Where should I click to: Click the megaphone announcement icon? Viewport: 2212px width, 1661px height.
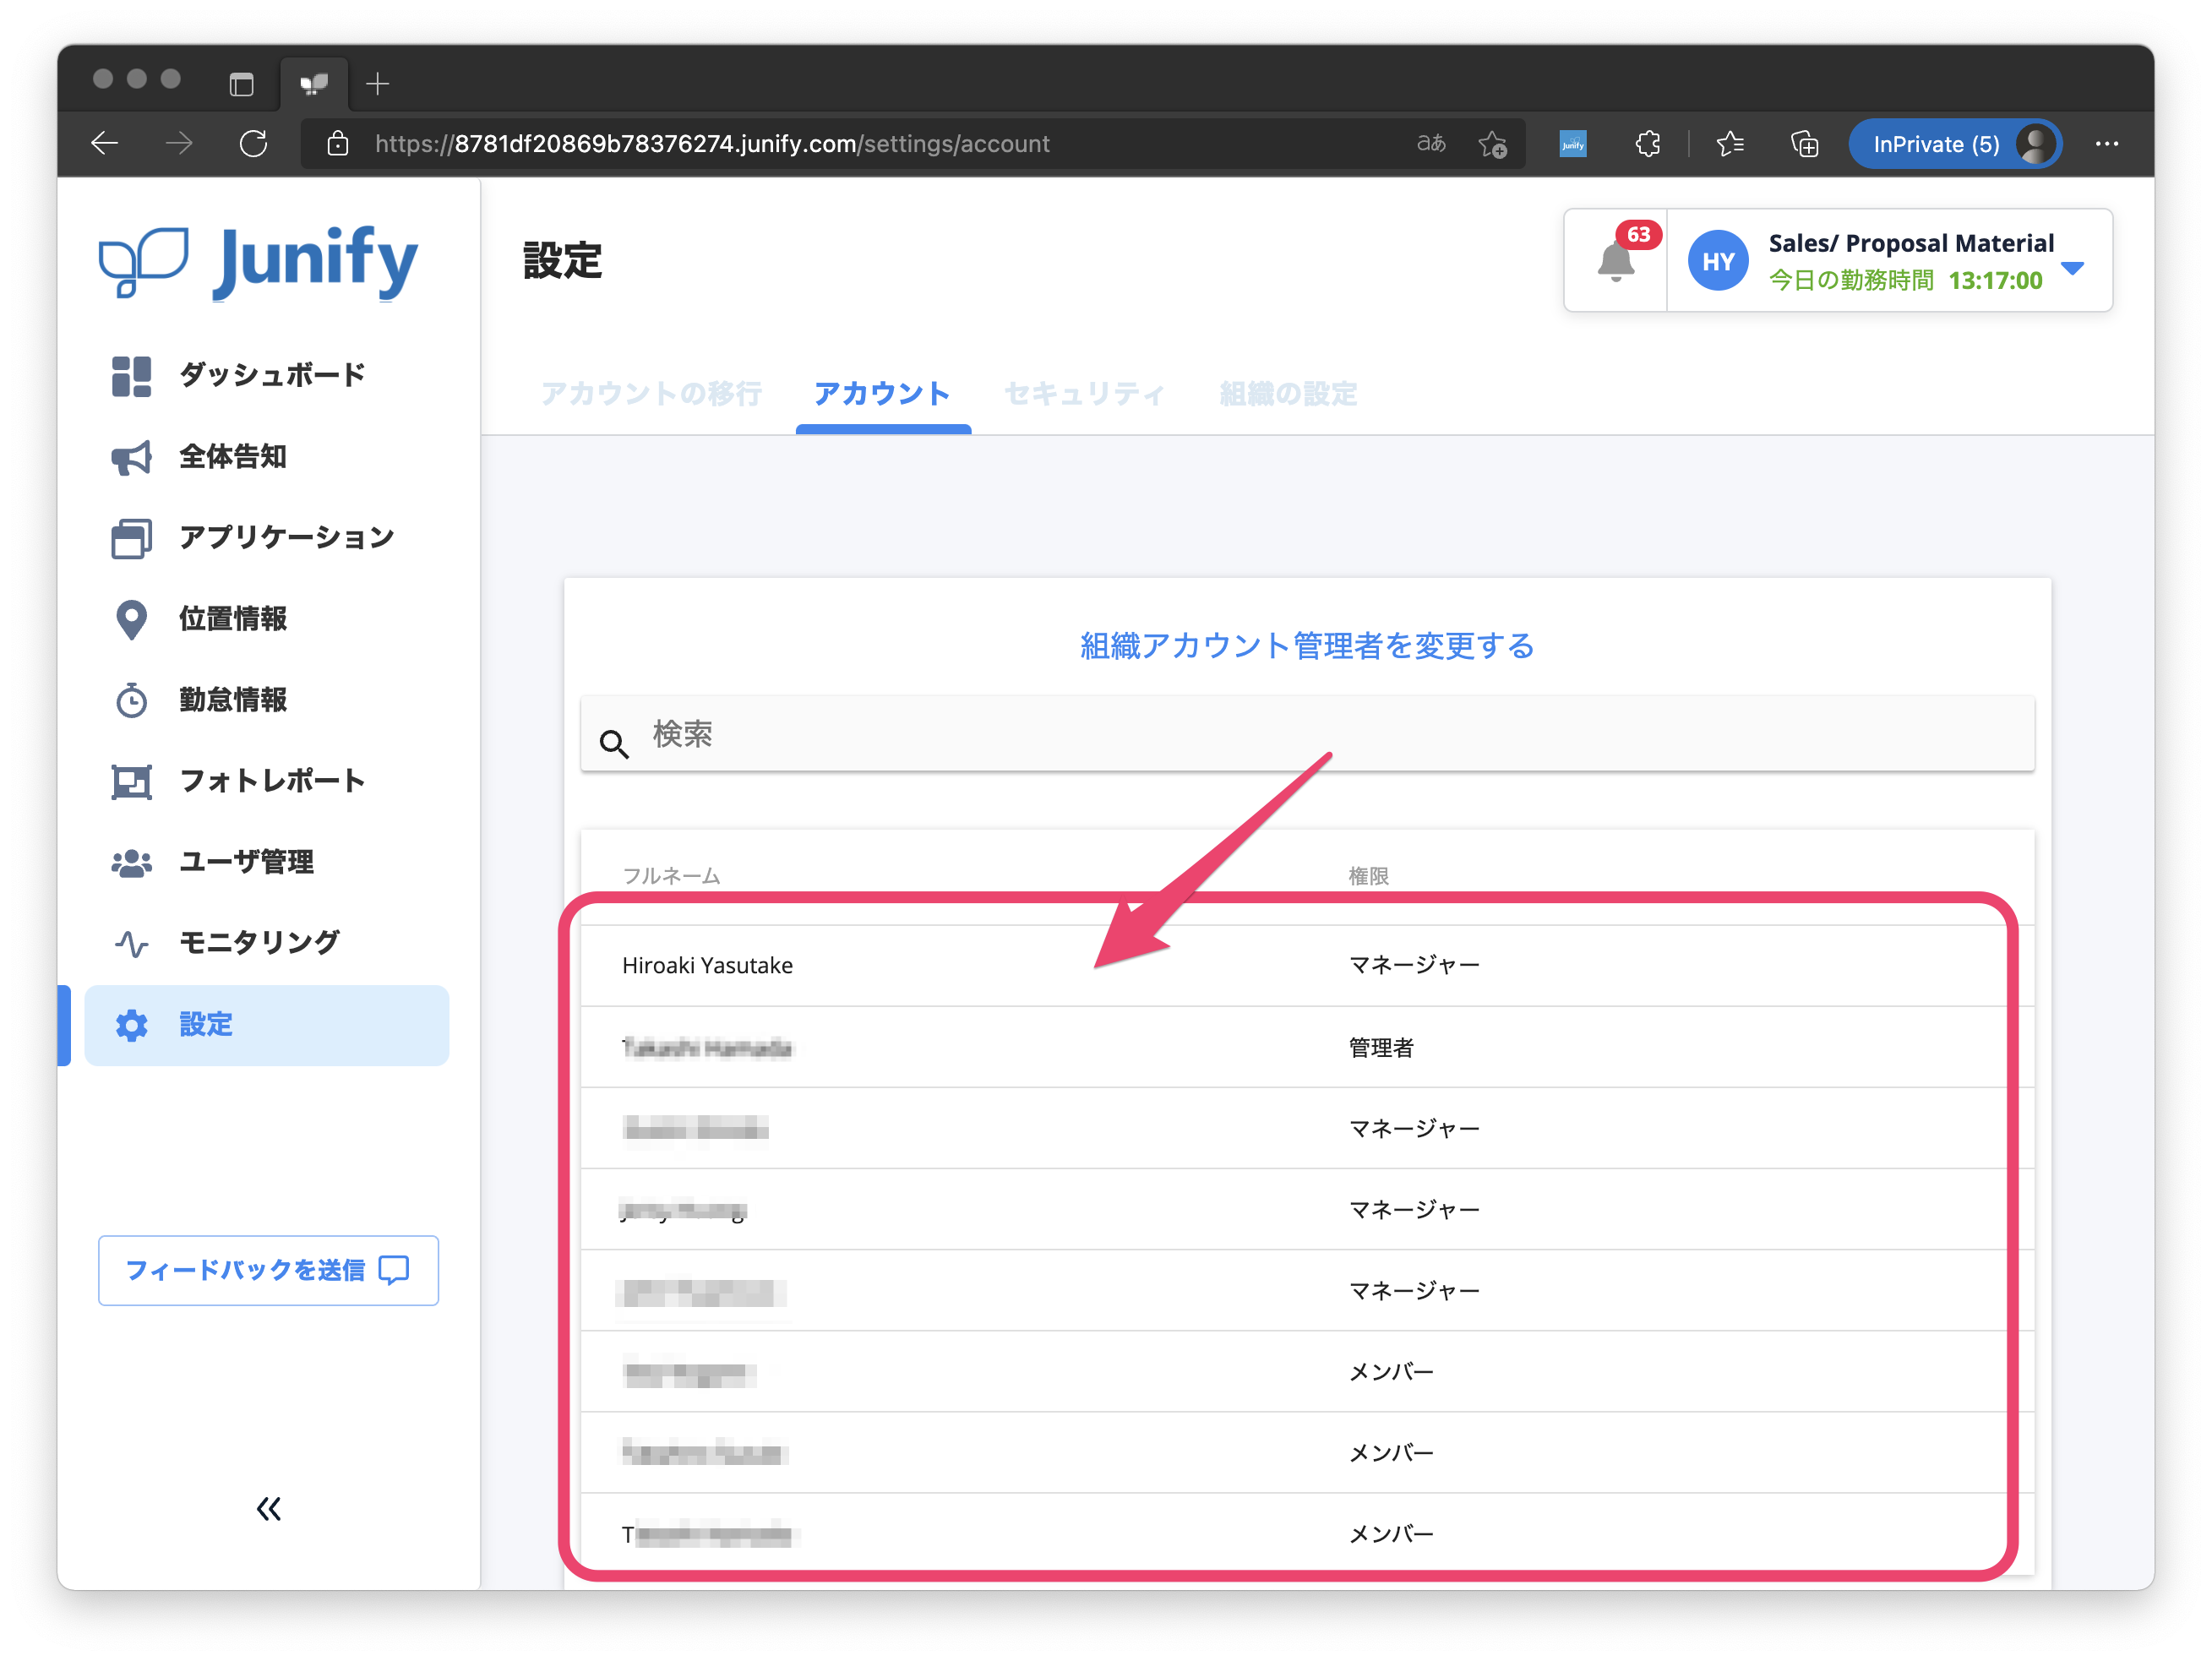click(131, 458)
